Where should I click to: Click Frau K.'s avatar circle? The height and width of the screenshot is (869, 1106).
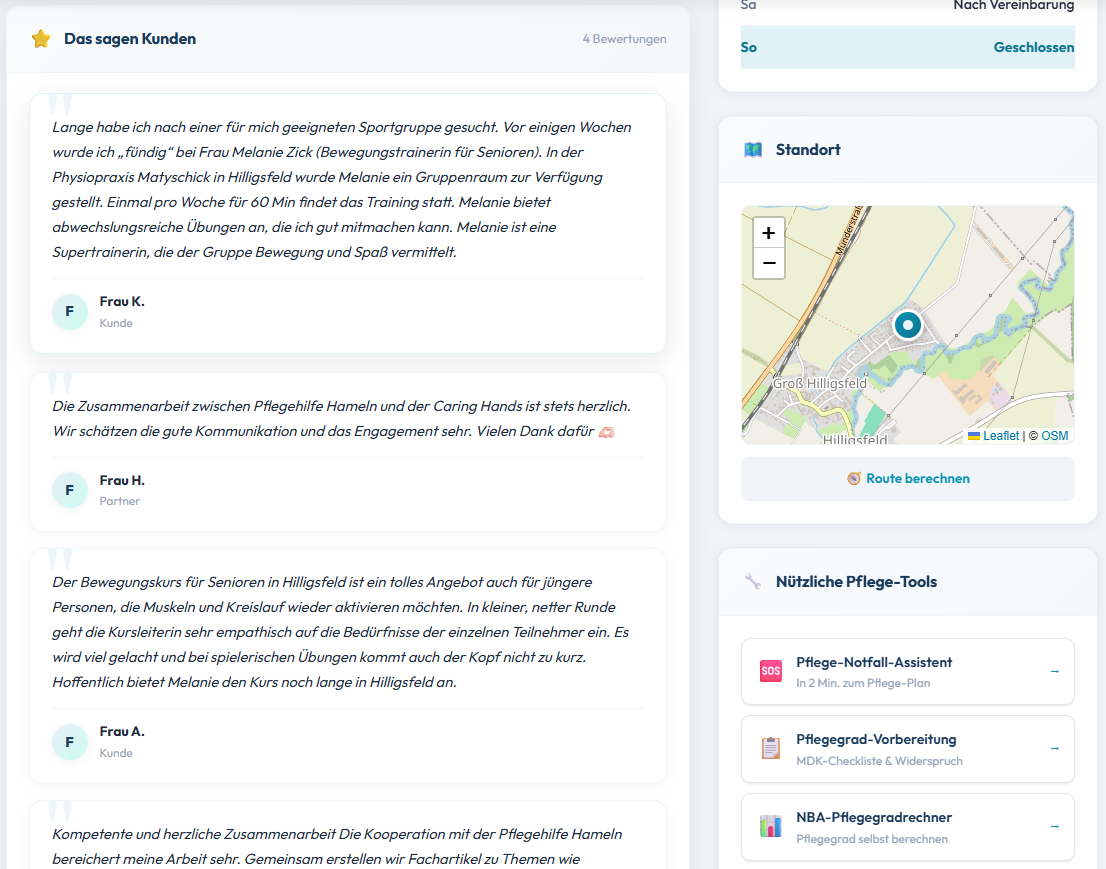pos(69,312)
